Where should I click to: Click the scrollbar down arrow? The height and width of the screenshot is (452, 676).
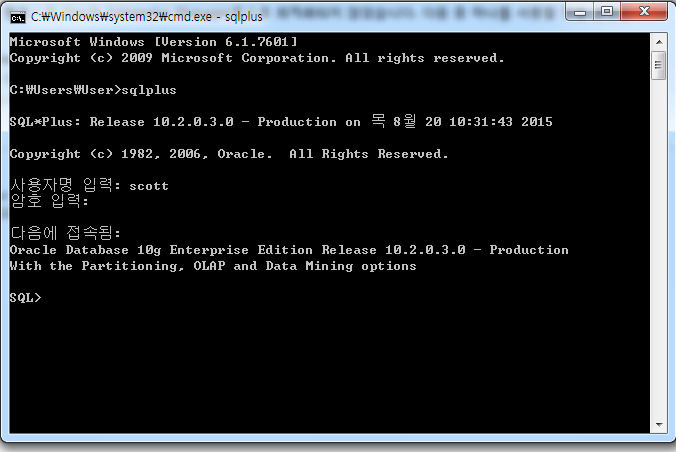click(x=659, y=425)
